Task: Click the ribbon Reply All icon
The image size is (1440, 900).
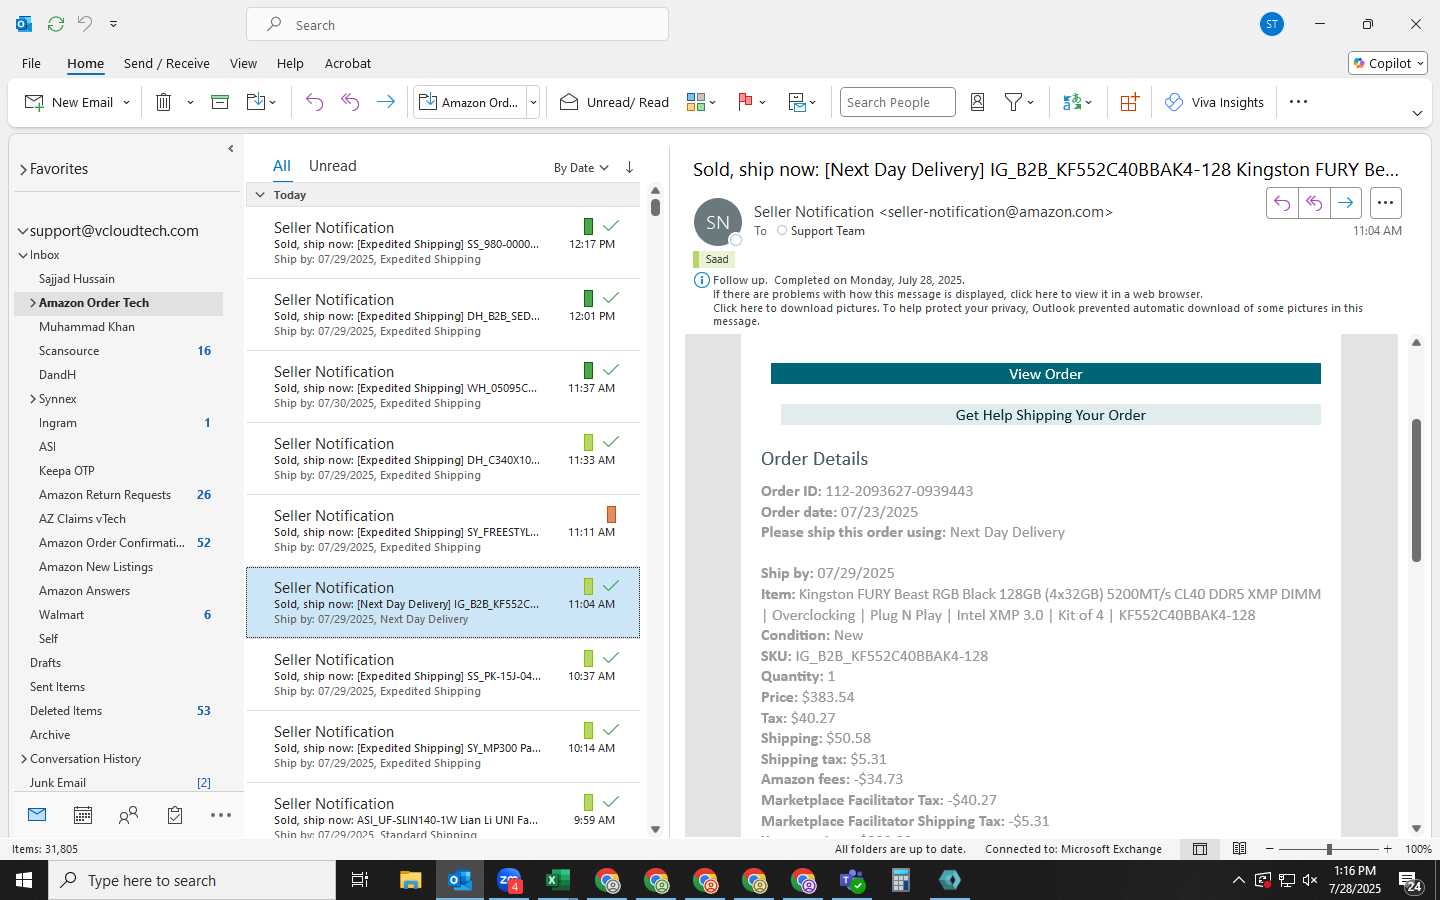Action: [x=350, y=102]
